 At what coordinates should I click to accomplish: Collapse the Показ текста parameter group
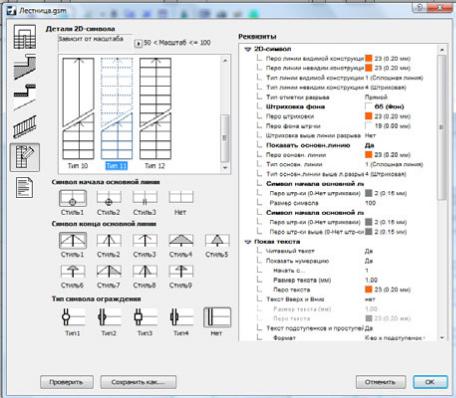[248, 242]
